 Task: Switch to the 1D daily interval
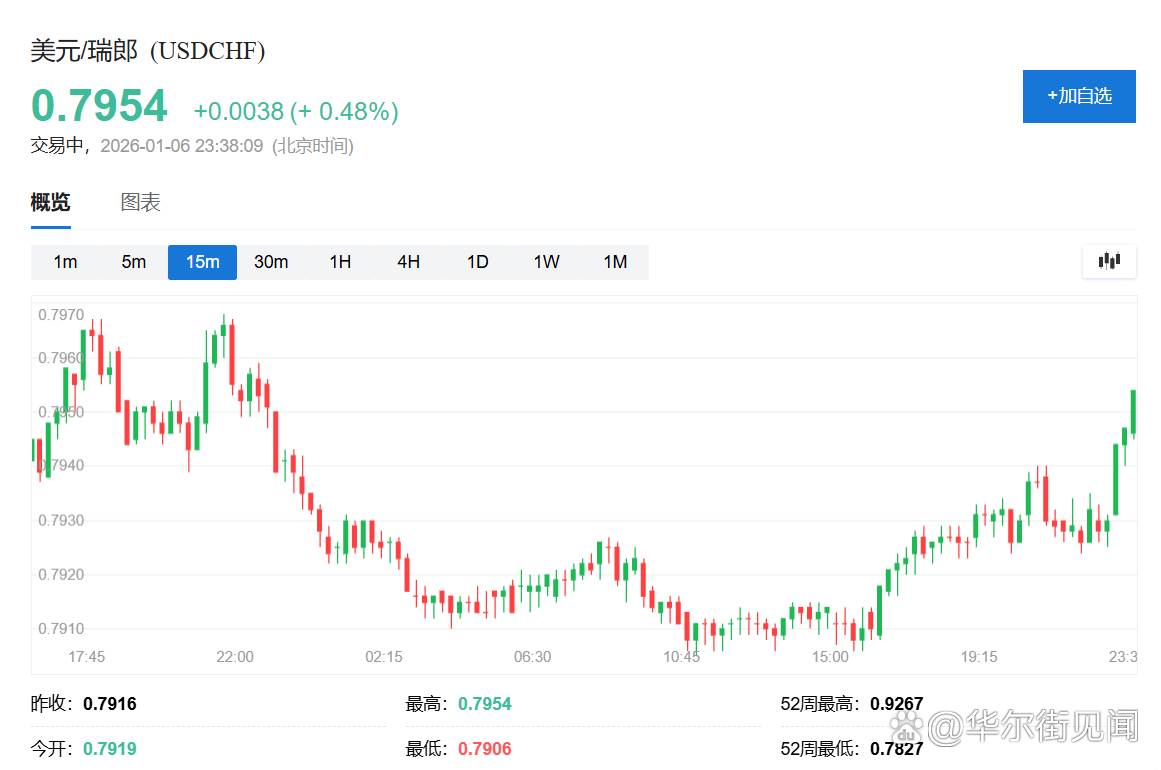[x=477, y=262]
